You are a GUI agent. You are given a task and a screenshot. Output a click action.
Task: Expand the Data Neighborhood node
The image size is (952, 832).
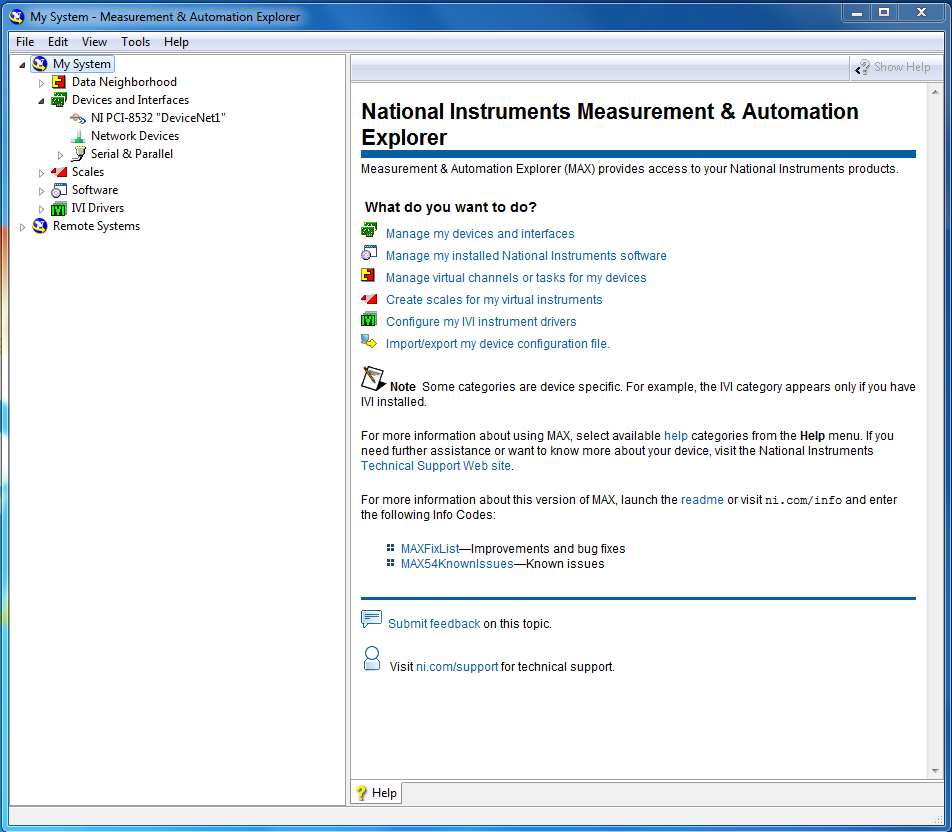point(41,83)
